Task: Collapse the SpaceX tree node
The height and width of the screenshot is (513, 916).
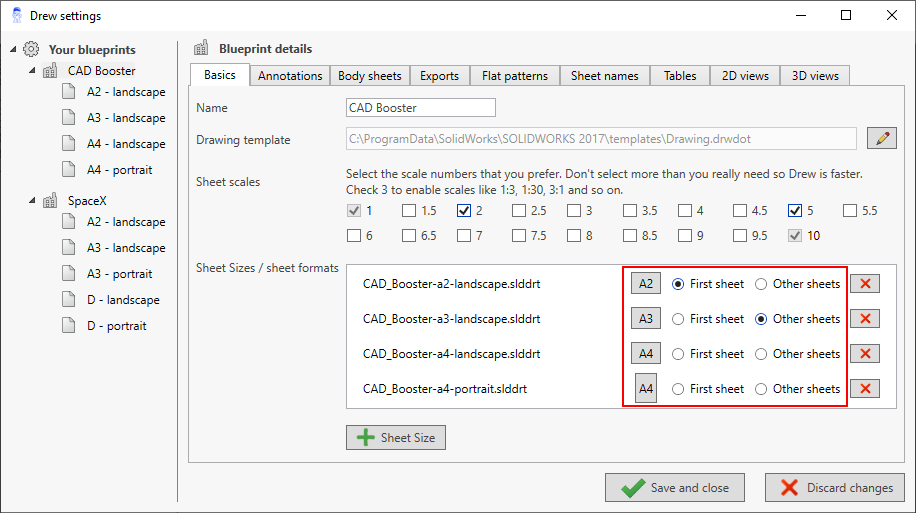Action: pyautogui.click(x=32, y=200)
